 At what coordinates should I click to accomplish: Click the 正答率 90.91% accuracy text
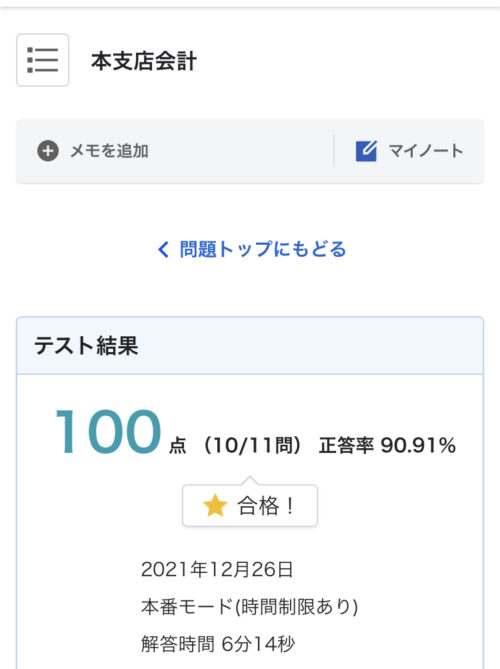click(x=387, y=446)
